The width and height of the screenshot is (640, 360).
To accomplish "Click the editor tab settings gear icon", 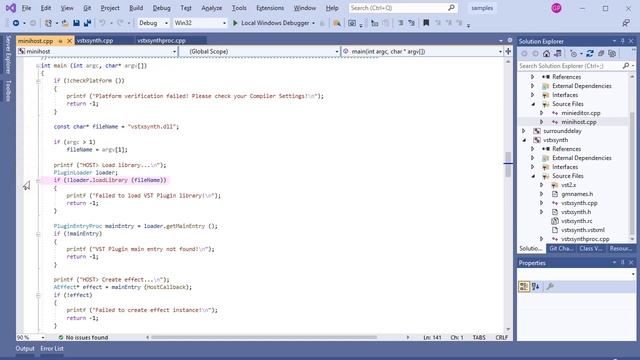I will coord(510,40).
